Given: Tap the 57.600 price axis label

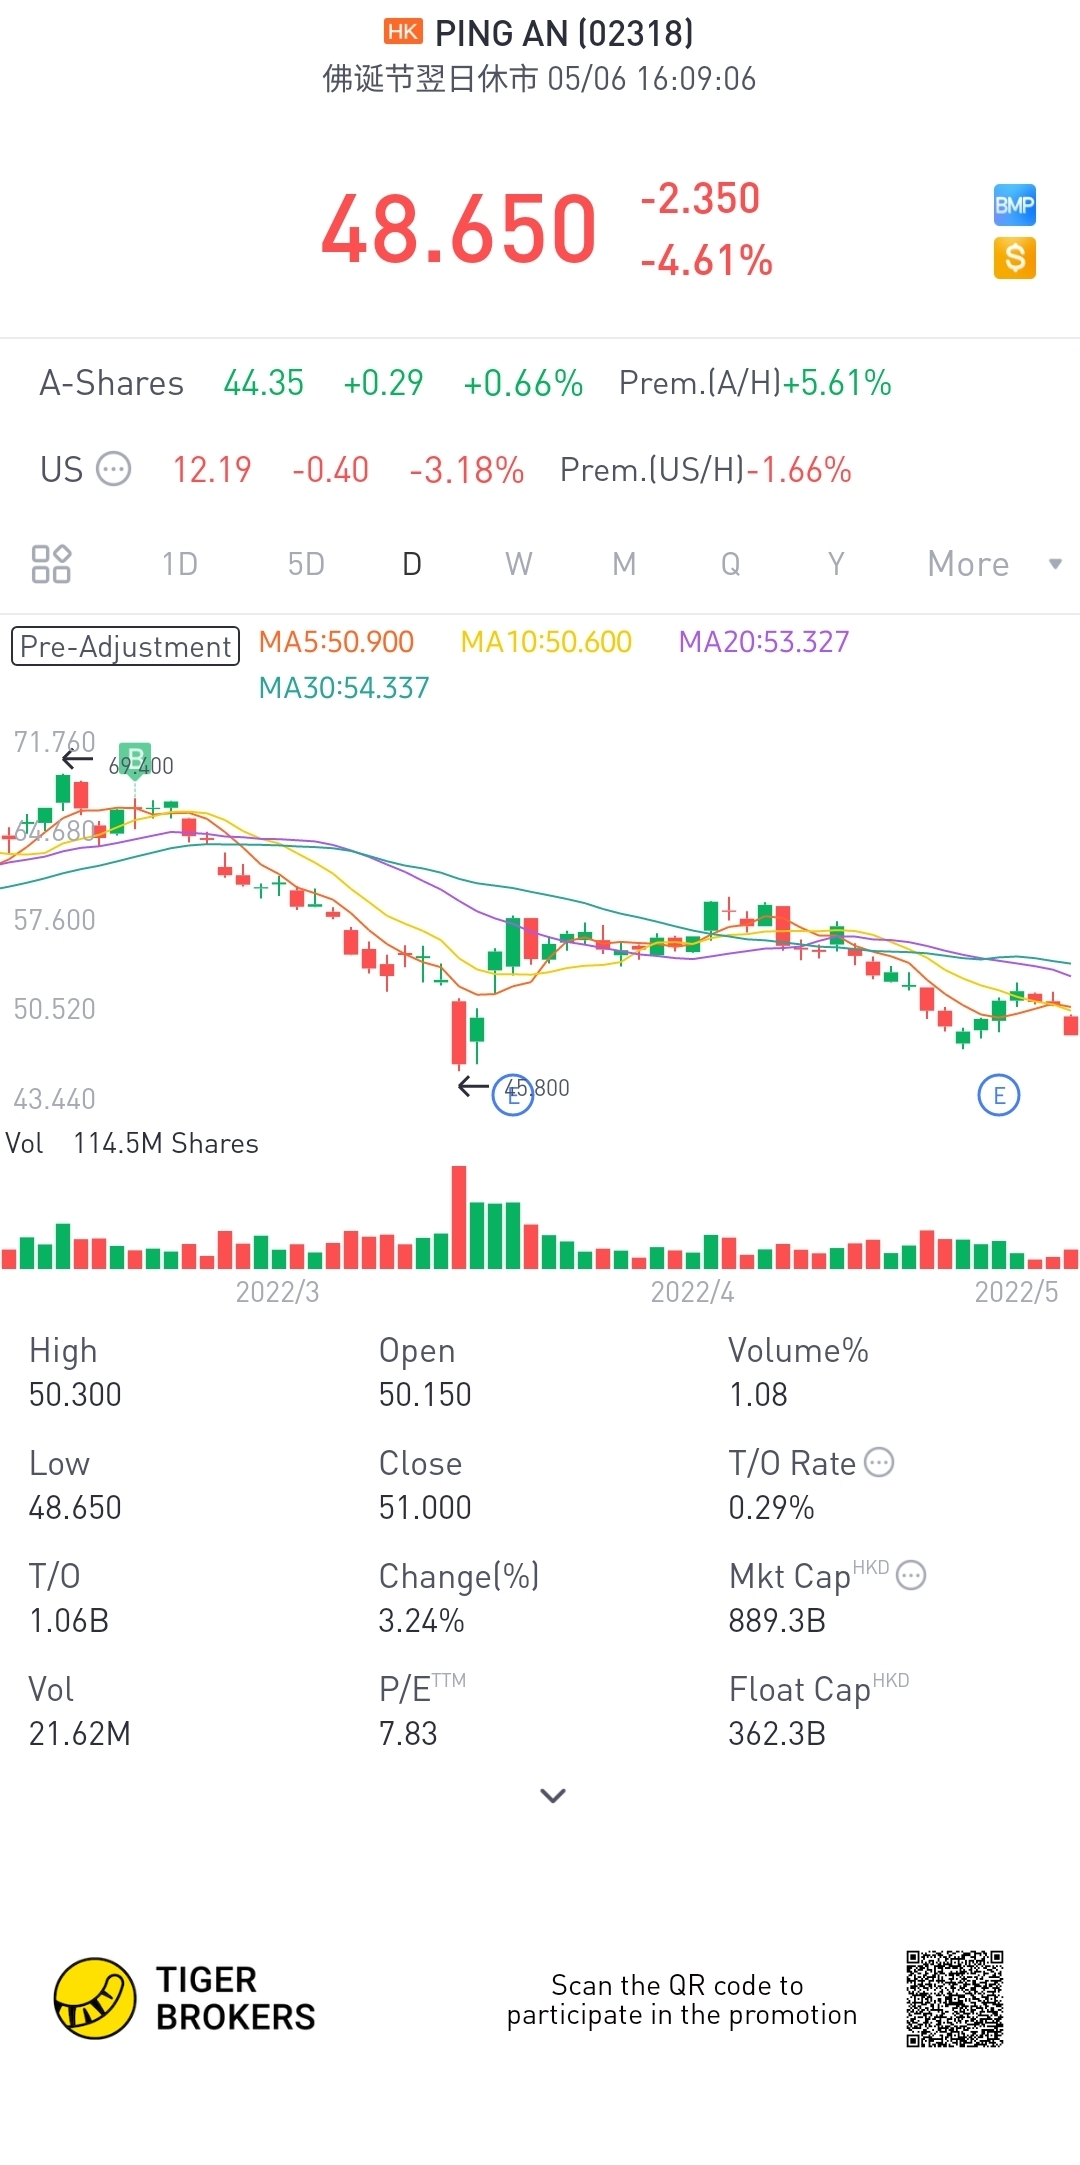Looking at the screenshot, I should 54,920.
